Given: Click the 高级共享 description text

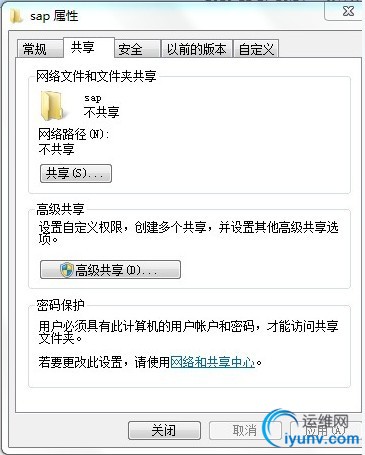Looking at the screenshot, I should click(x=188, y=233).
